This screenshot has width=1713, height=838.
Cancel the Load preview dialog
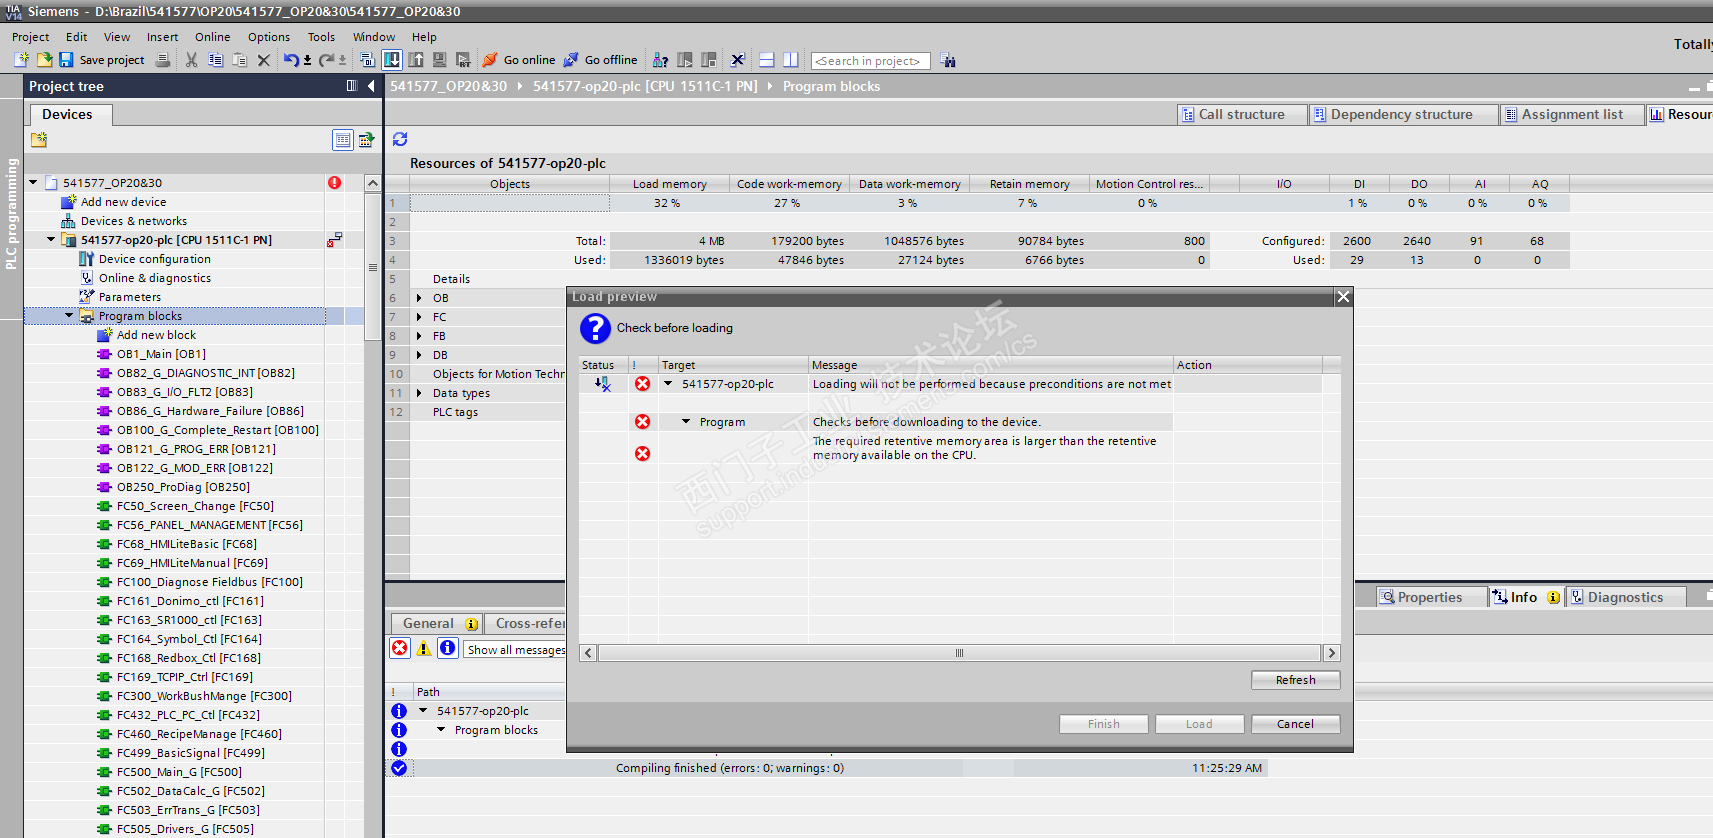pos(1295,724)
